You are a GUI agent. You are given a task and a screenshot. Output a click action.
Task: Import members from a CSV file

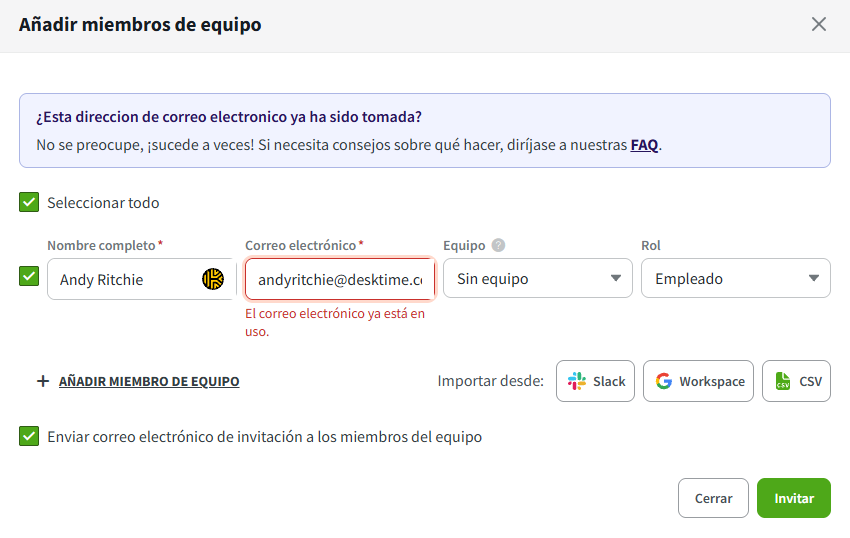tap(796, 381)
